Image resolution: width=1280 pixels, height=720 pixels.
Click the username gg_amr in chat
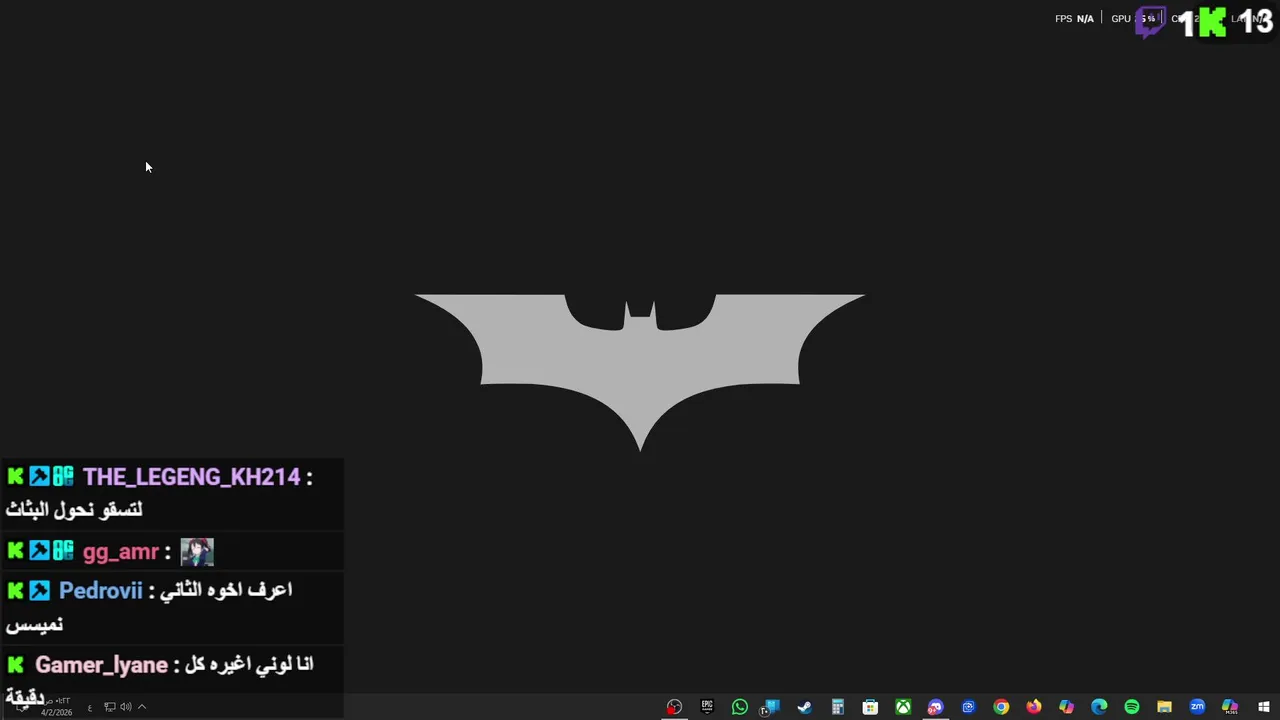(121, 552)
